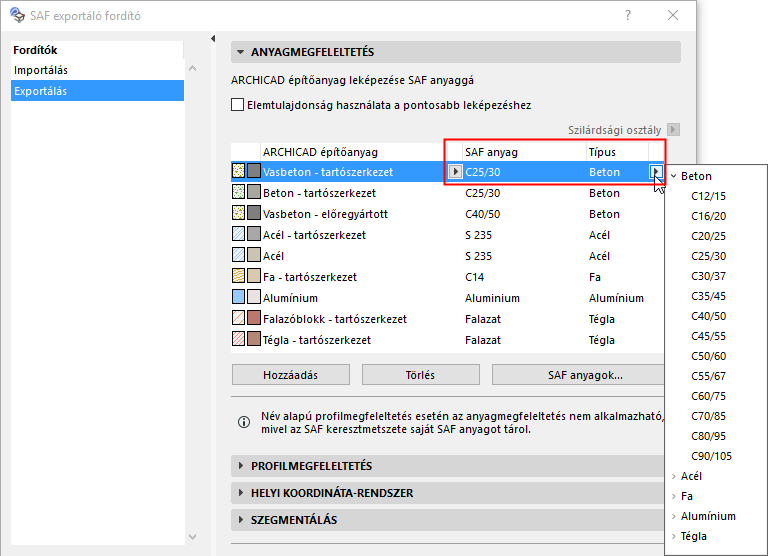
Task: Pick C50/60 from the popup menu
Action: click(708, 356)
